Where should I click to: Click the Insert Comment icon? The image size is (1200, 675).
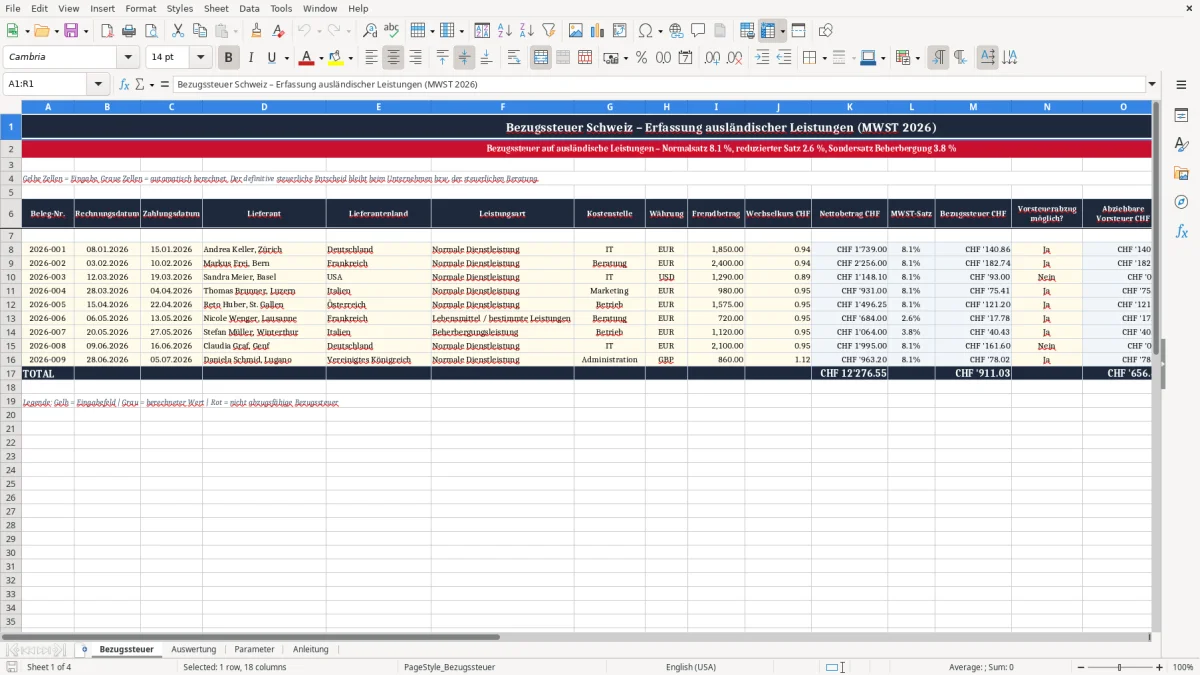(x=698, y=31)
